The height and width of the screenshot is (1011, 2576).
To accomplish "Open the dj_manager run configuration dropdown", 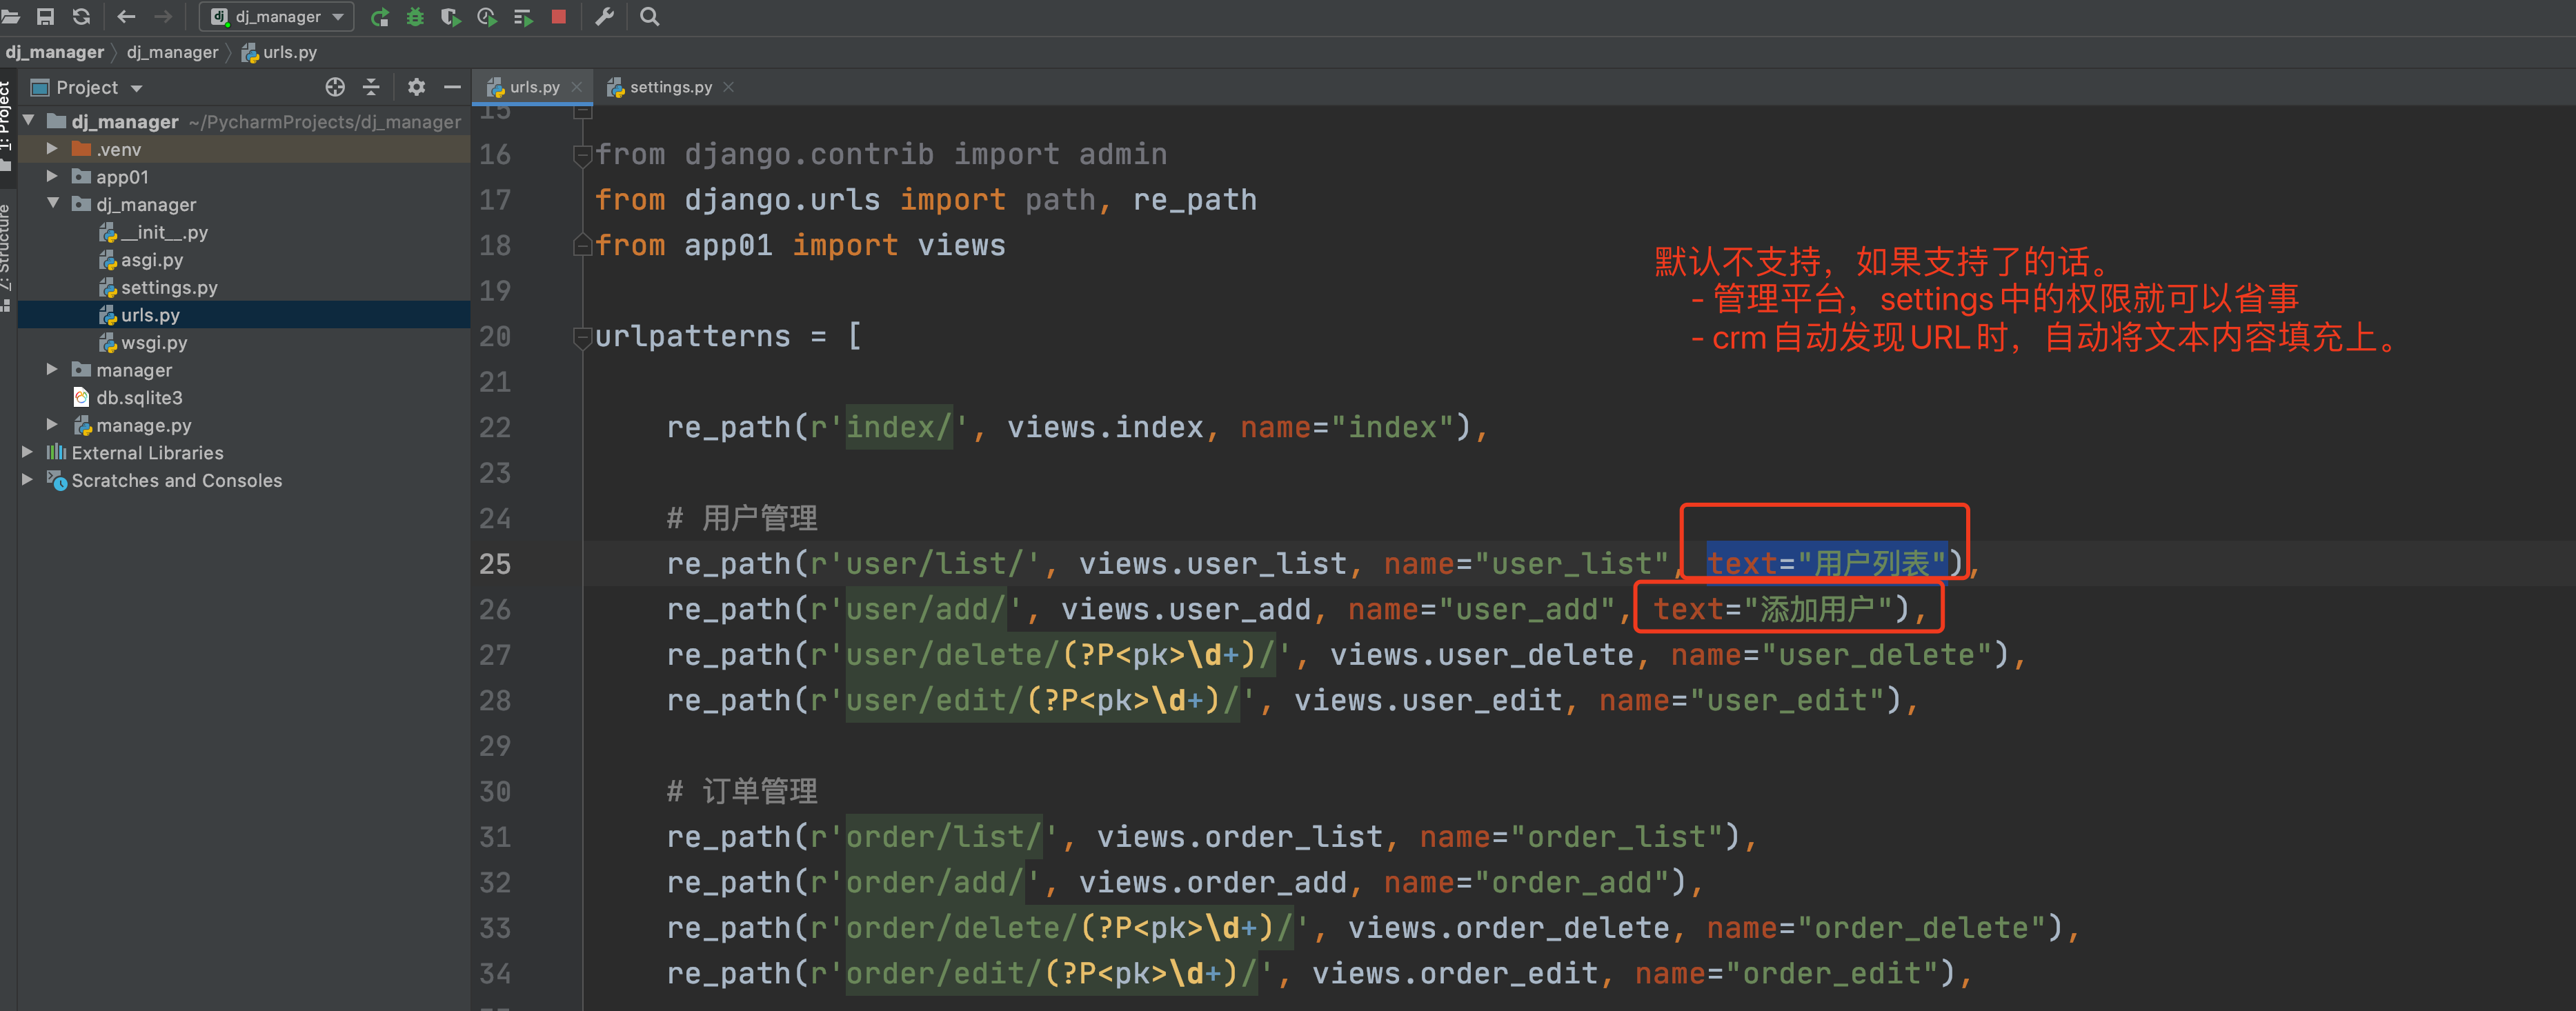I will pos(276,16).
